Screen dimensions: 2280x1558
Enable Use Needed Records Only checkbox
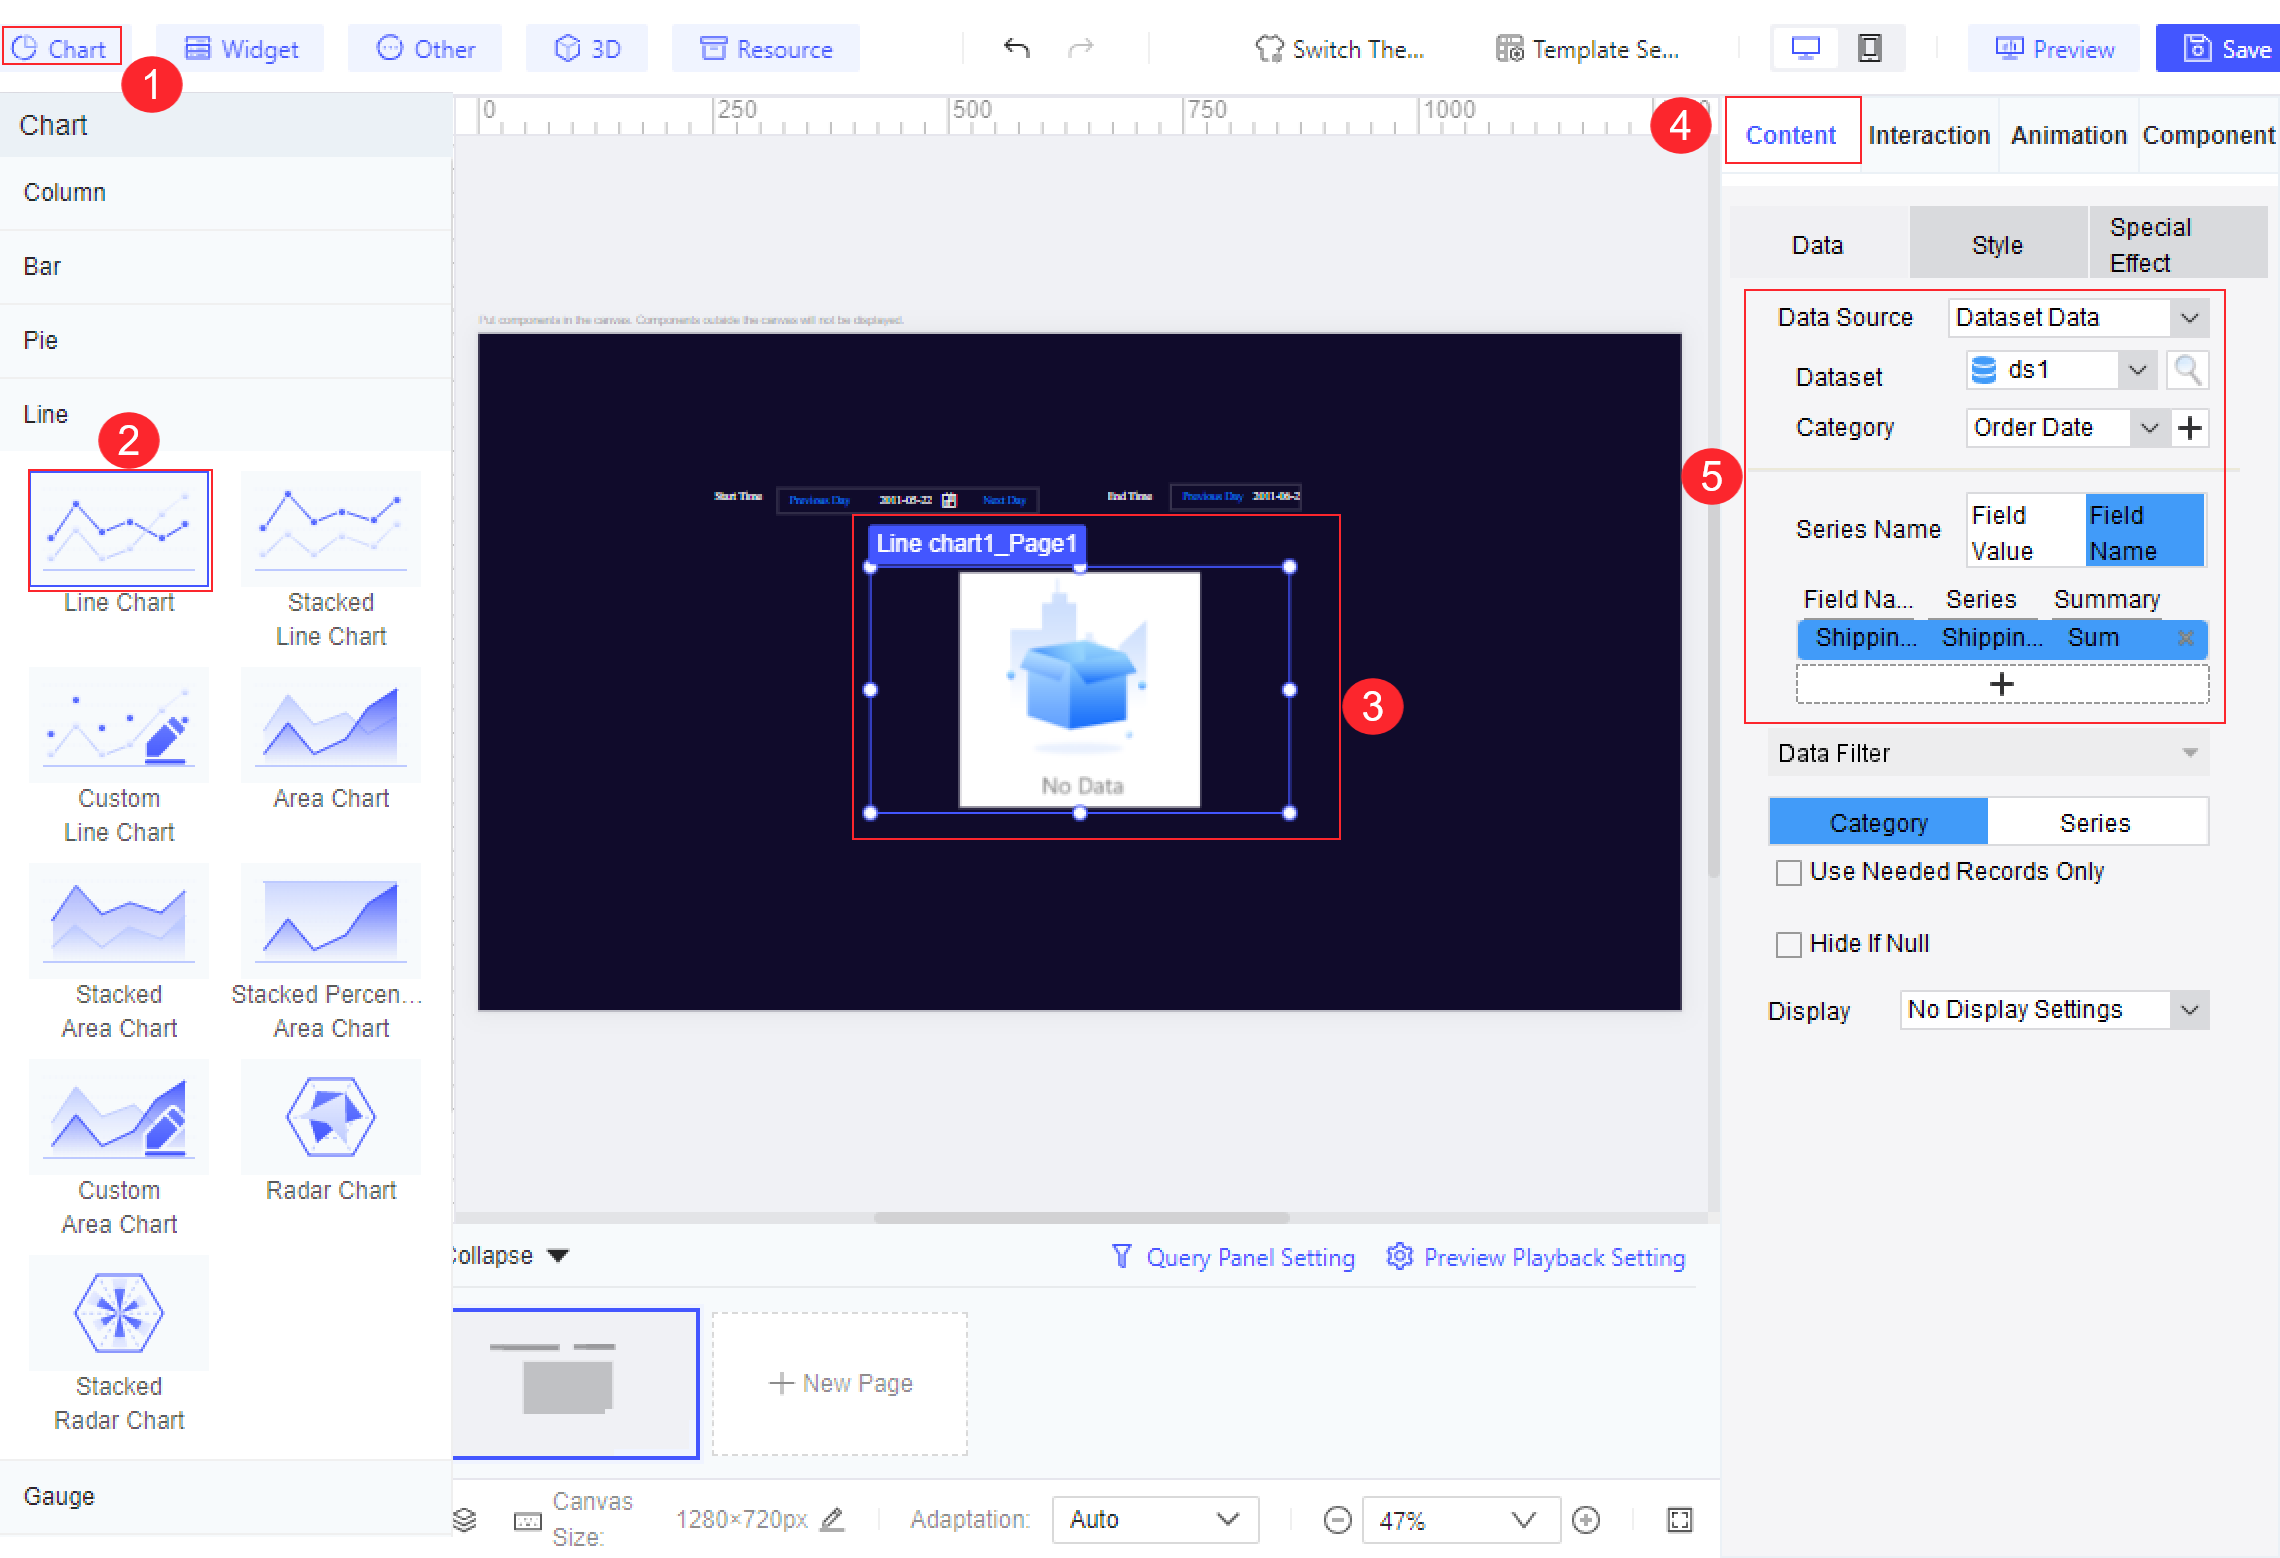1788,872
